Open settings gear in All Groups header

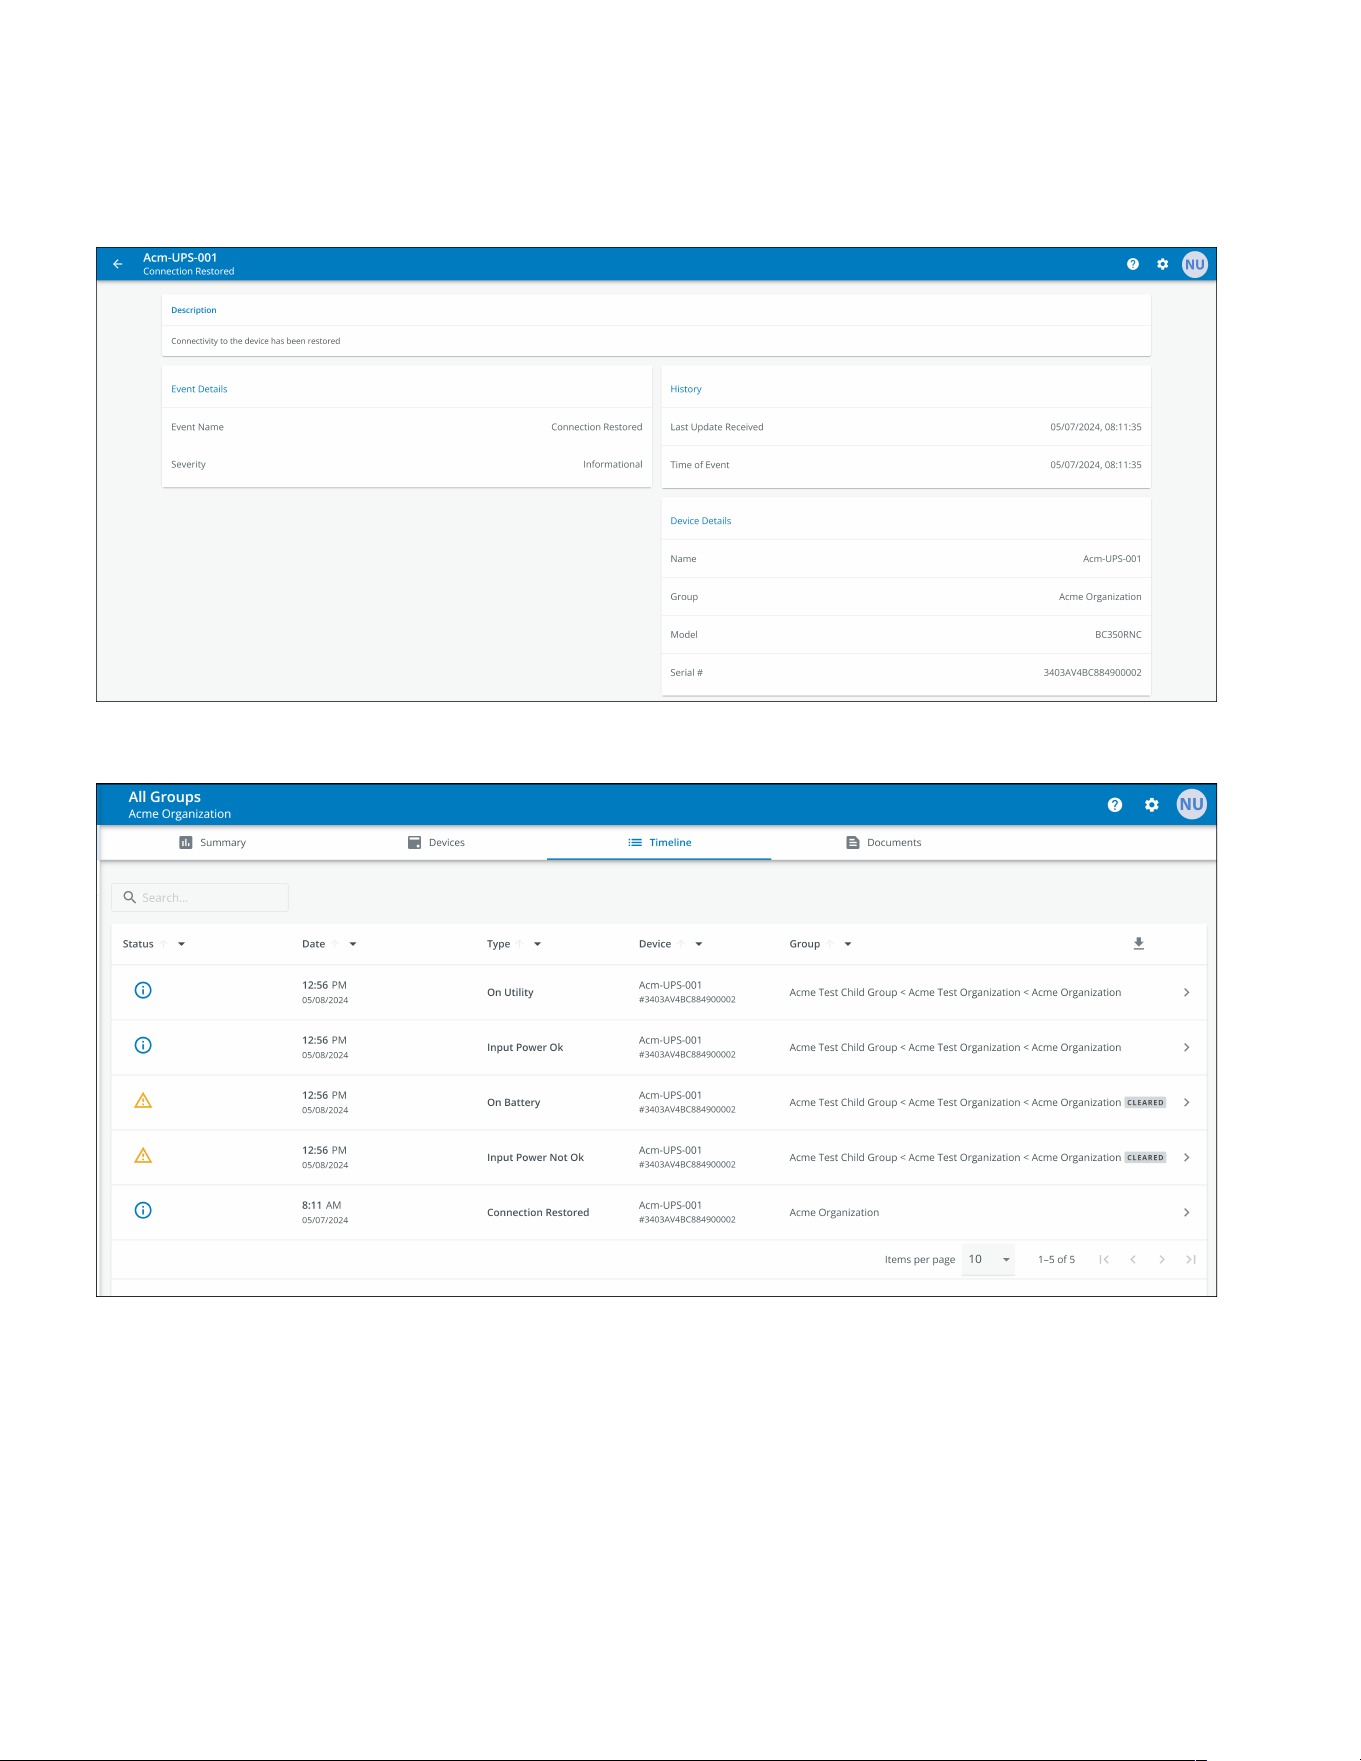tap(1152, 804)
